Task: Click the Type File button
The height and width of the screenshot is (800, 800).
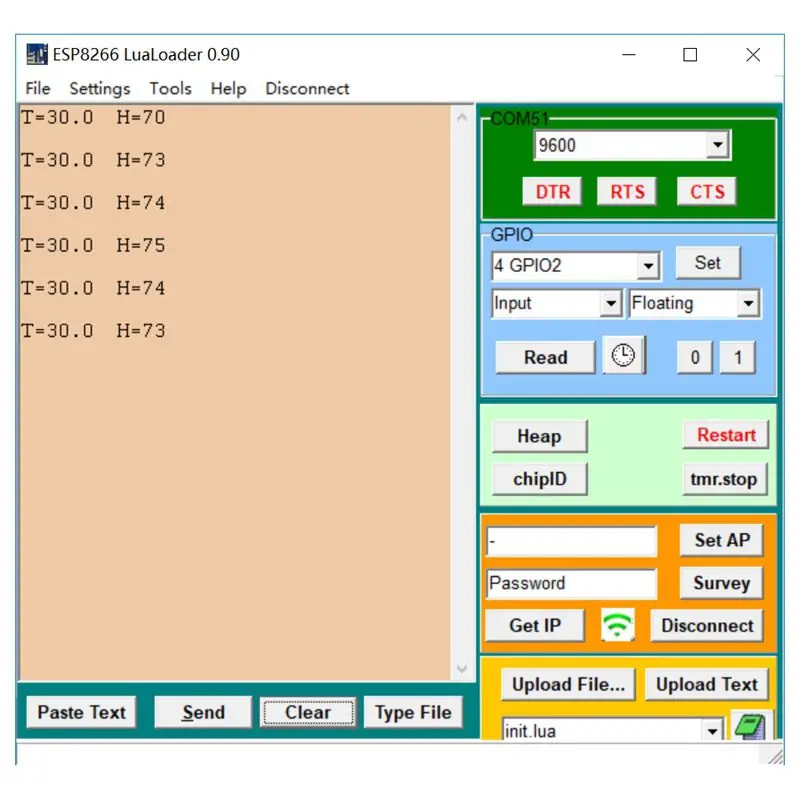Action: tap(413, 712)
